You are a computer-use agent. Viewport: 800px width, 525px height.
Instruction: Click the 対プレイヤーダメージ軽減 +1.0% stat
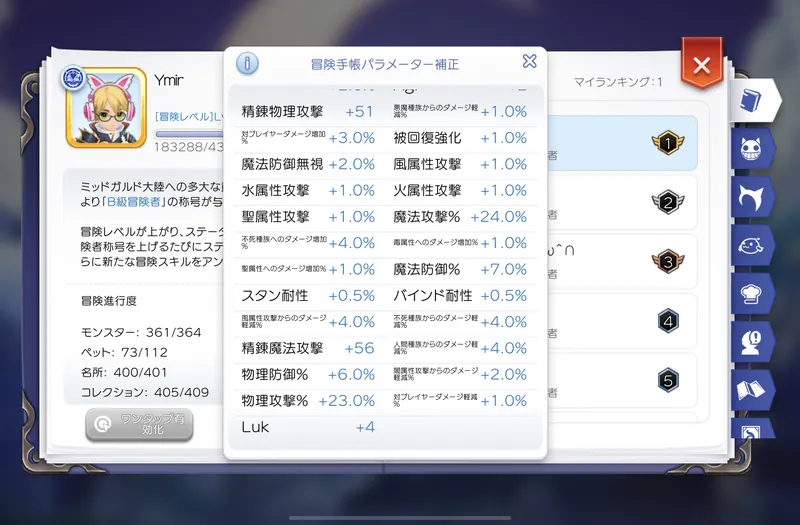(460, 401)
